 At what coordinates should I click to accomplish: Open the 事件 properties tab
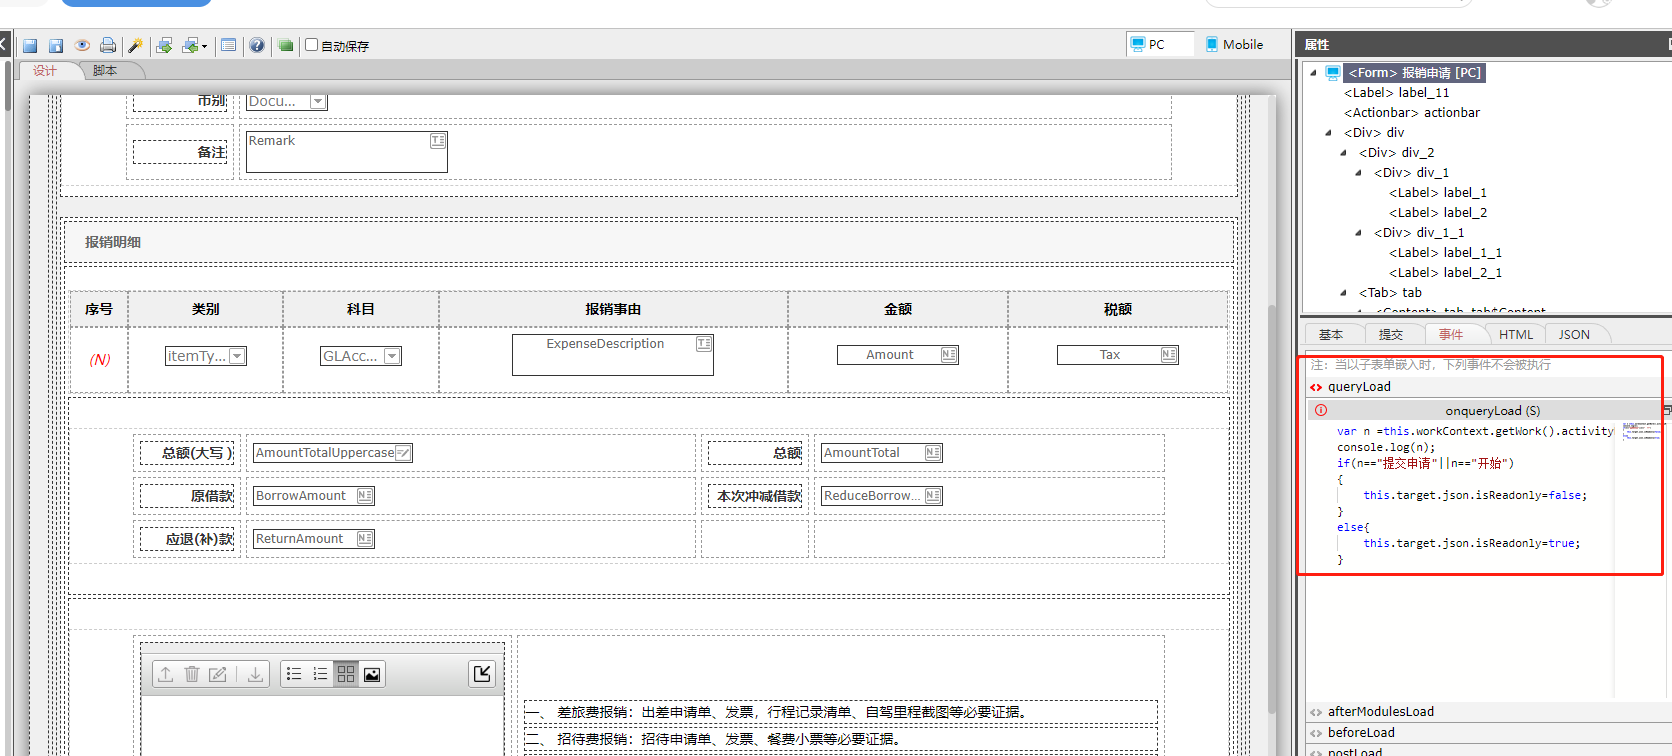pyautogui.click(x=1451, y=335)
